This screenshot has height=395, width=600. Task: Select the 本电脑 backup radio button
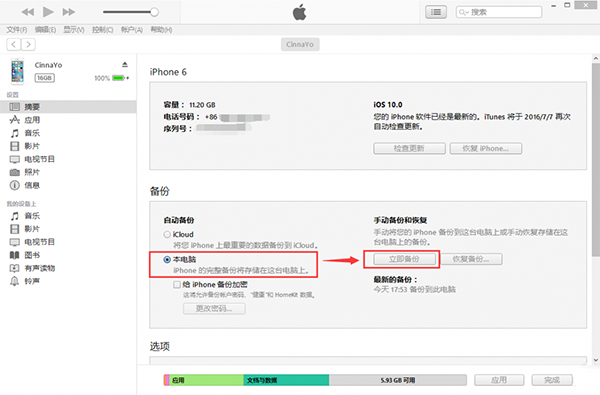click(167, 260)
